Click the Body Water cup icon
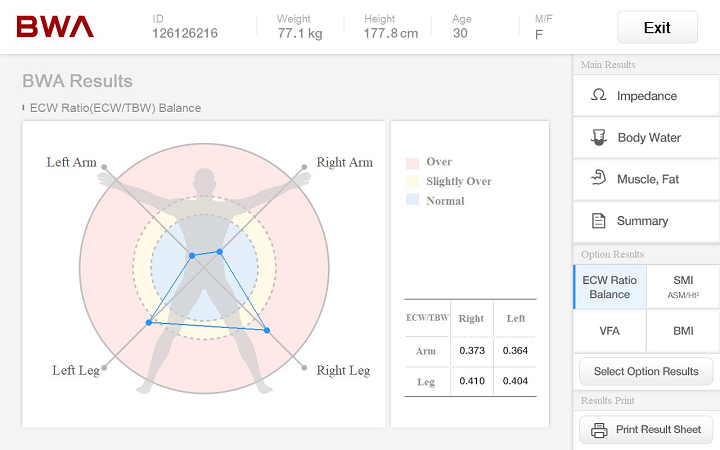720x450 pixels. [x=599, y=138]
